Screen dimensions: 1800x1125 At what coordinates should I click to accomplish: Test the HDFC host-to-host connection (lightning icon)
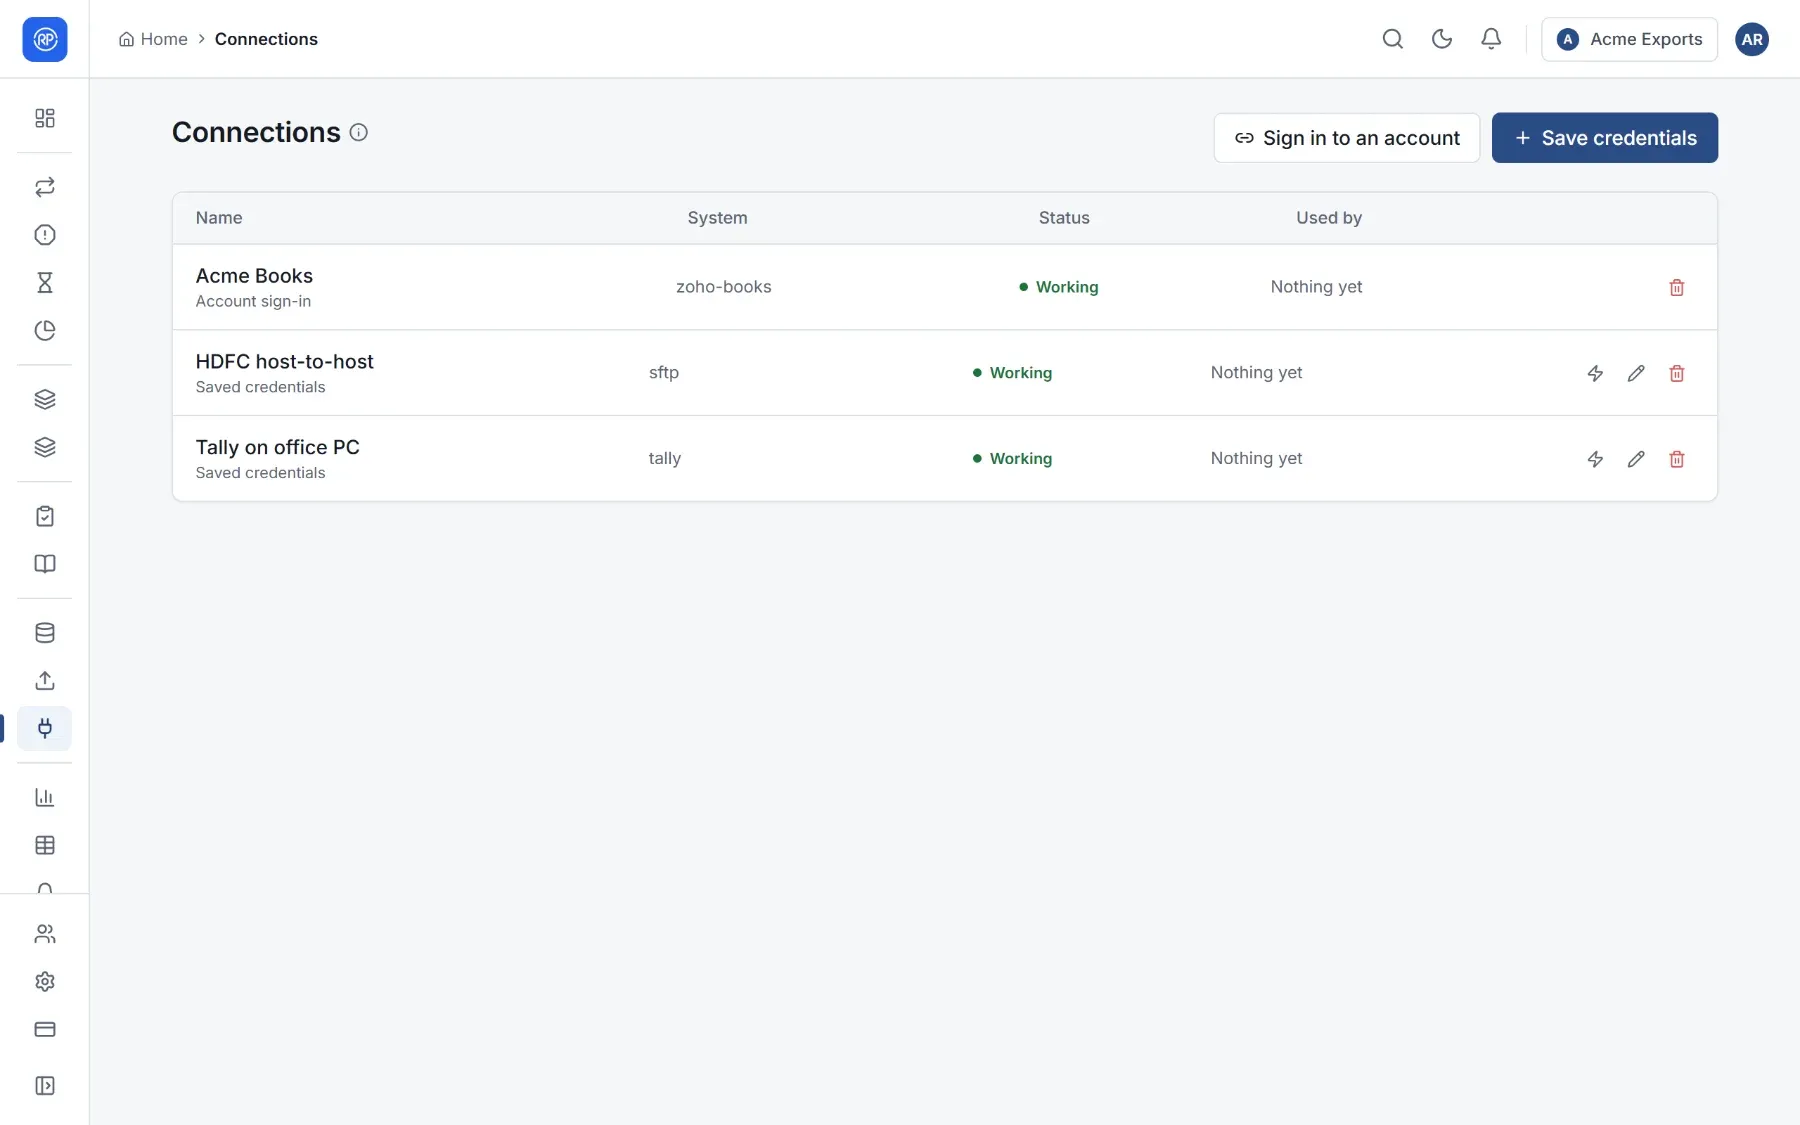pos(1595,373)
